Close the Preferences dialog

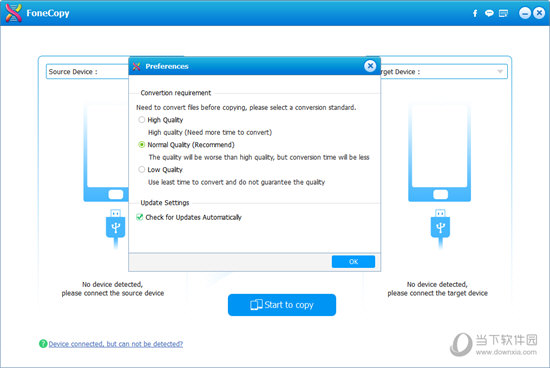(370, 66)
